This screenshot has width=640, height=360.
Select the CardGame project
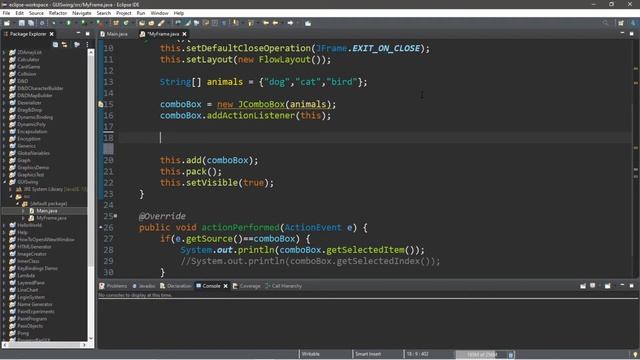click(x=29, y=67)
